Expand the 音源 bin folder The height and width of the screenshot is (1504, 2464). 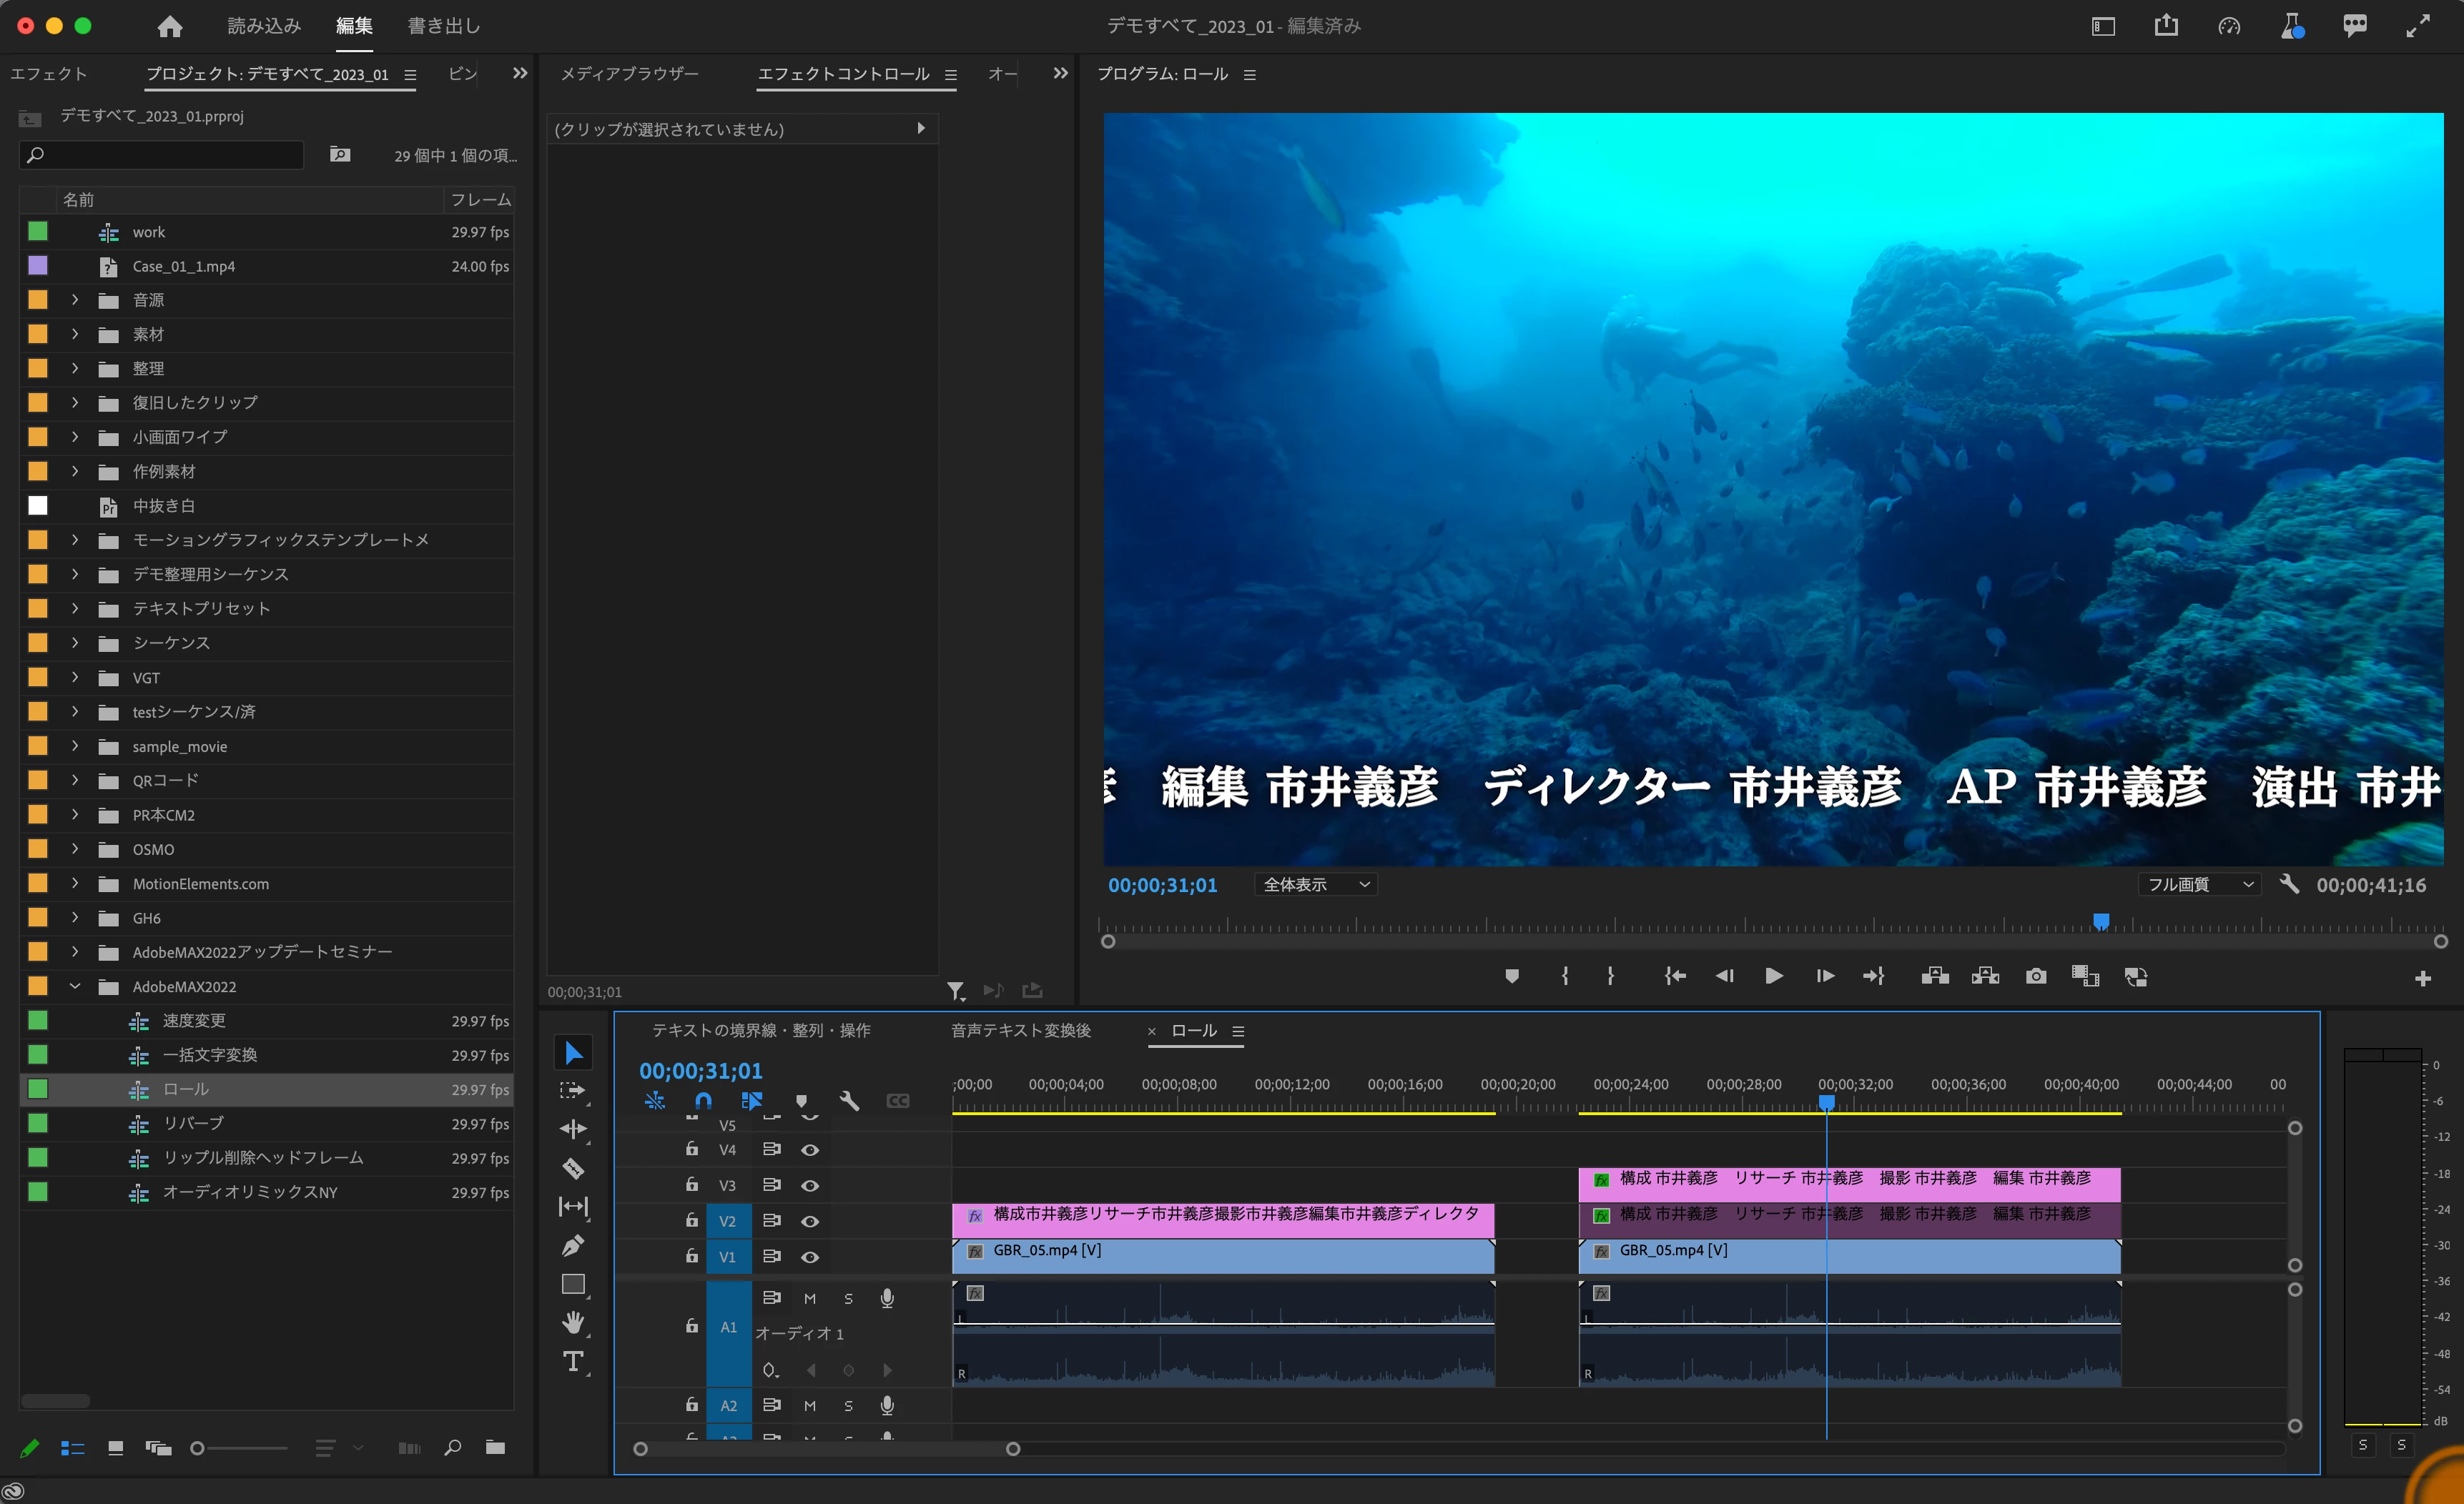tap(75, 300)
